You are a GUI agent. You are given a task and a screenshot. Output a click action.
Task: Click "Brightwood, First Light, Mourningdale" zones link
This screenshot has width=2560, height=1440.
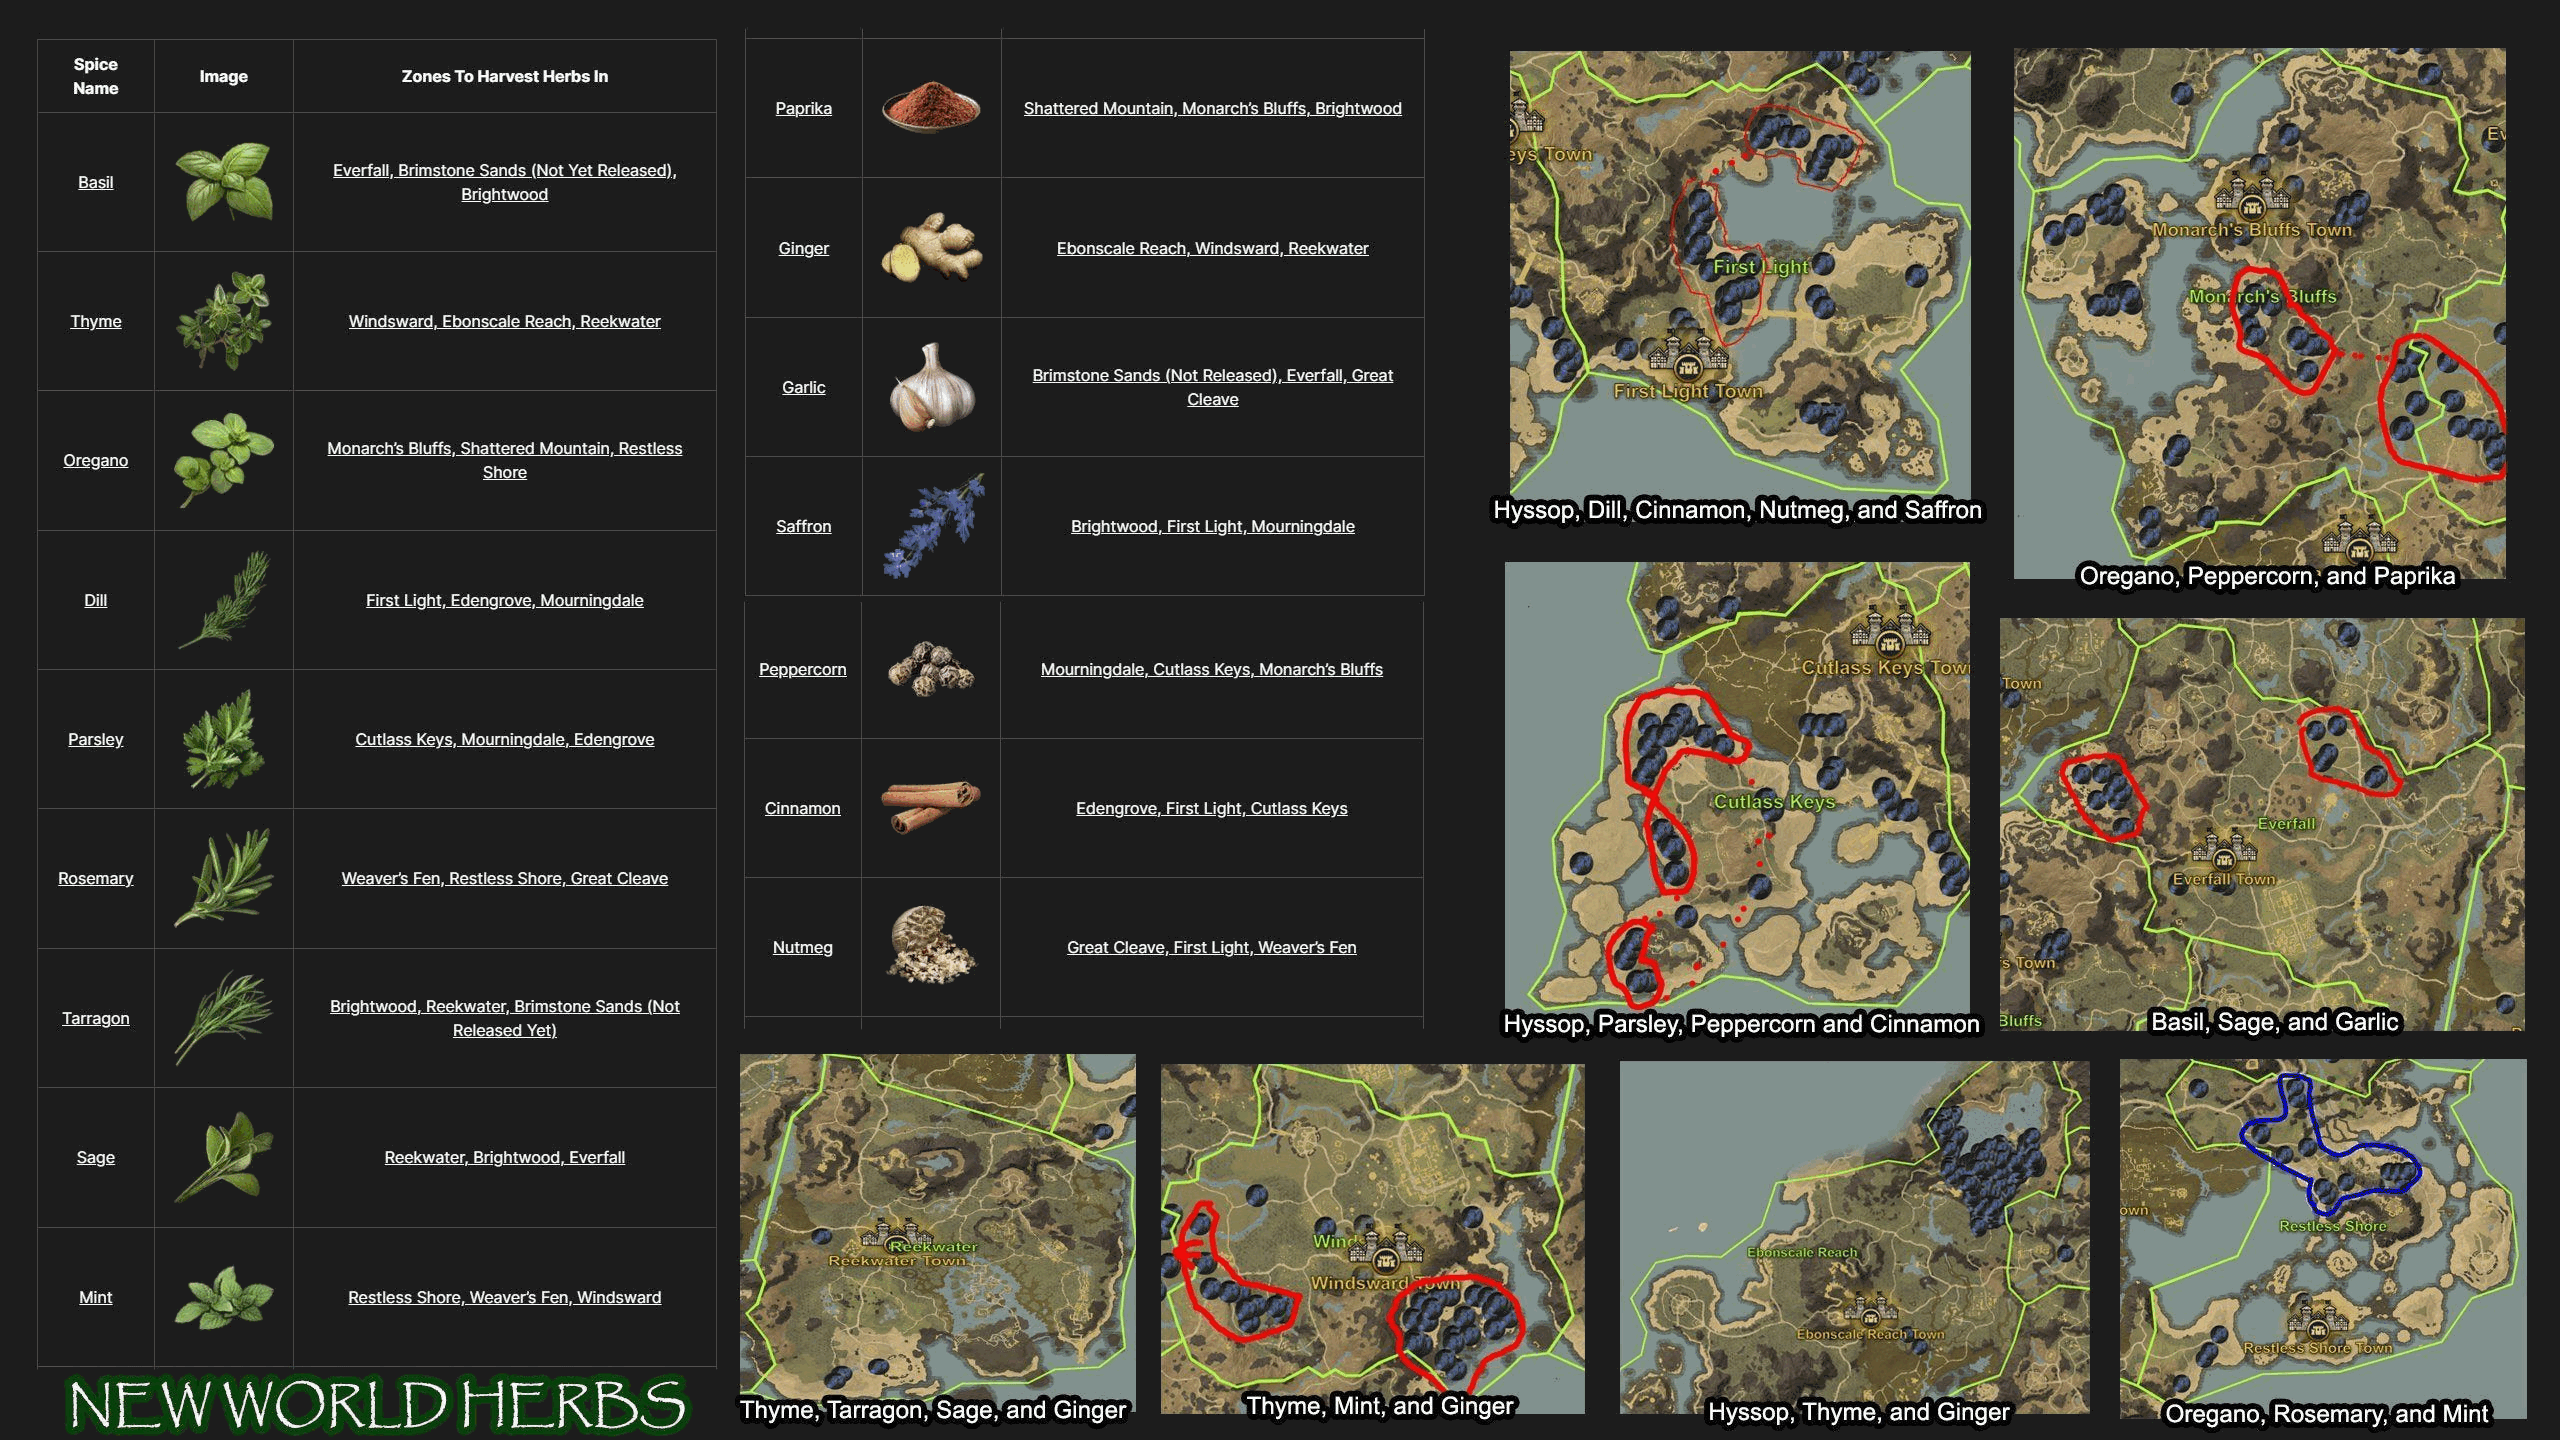(x=1213, y=526)
